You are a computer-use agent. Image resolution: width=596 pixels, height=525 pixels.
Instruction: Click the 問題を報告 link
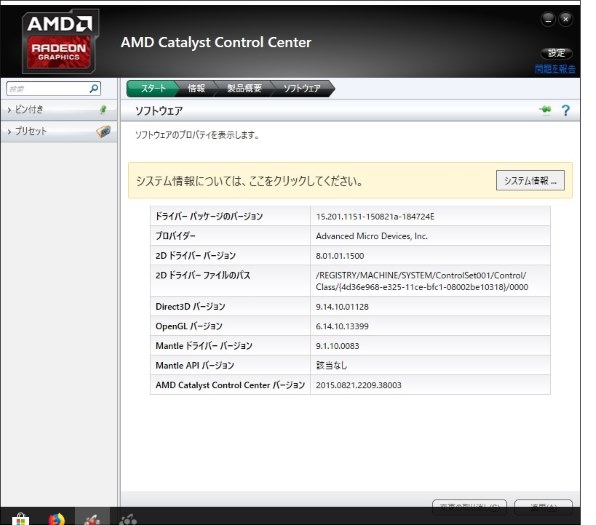(x=555, y=69)
